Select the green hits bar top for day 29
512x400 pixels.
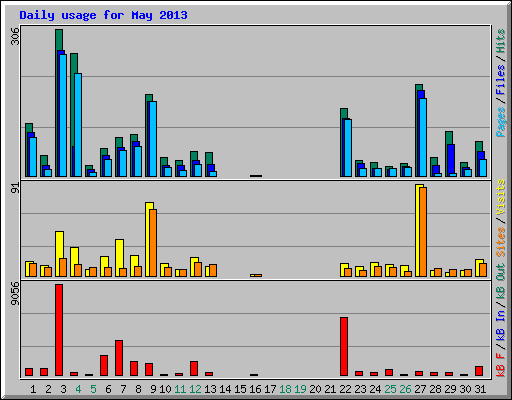pos(449,138)
